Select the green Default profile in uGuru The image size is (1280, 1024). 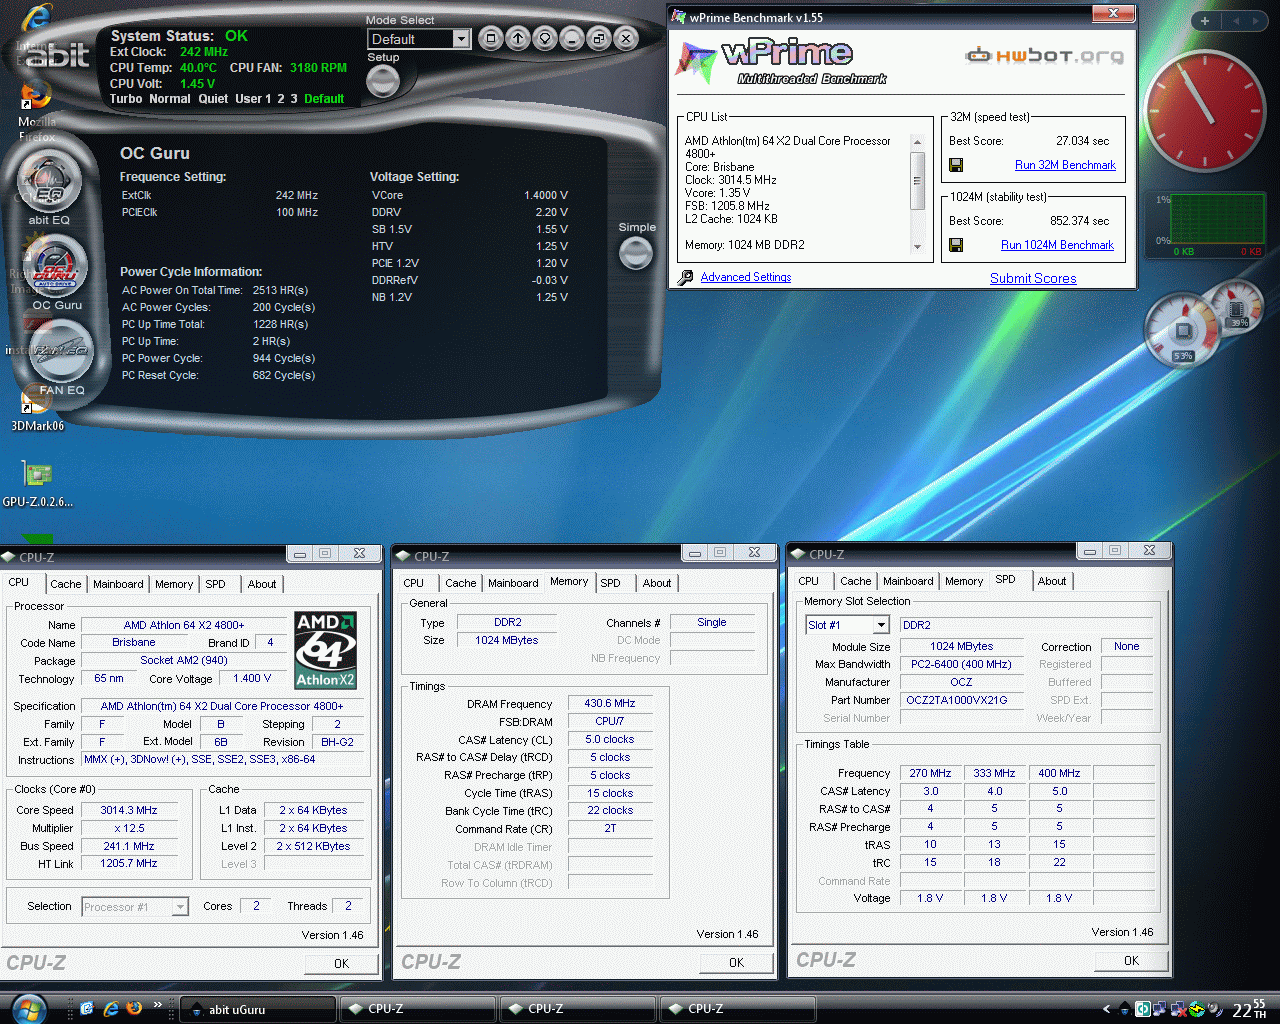(324, 99)
